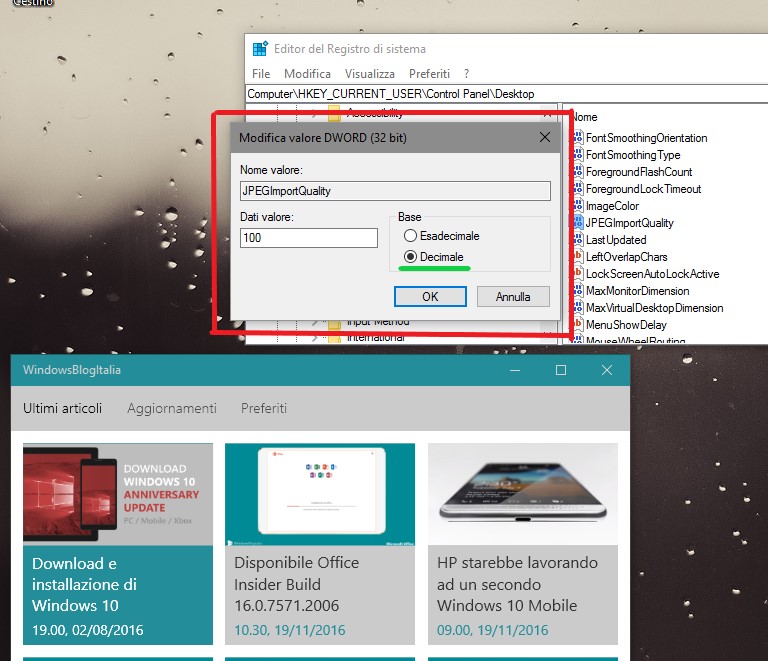Click the Nome valore field JPEGImportQuality
768x661 pixels.
click(x=395, y=191)
